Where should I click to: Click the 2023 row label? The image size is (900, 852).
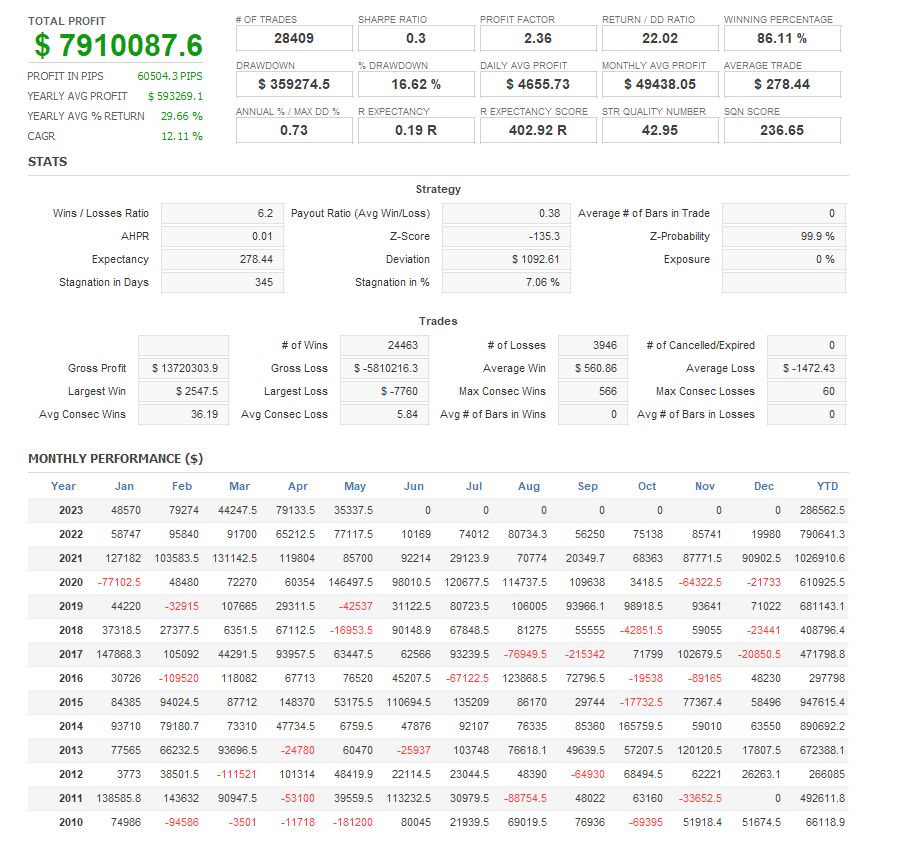point(71,510)
